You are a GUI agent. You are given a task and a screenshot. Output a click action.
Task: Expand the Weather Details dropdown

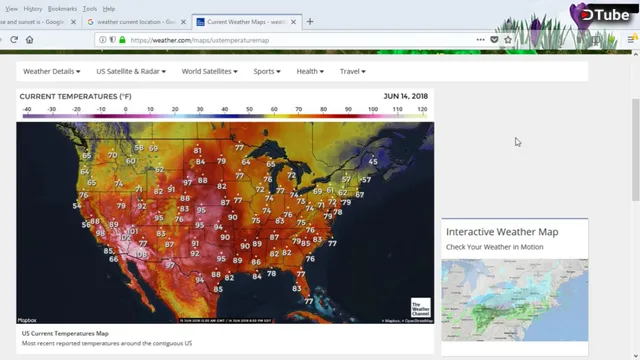click(x=51, y=71)
